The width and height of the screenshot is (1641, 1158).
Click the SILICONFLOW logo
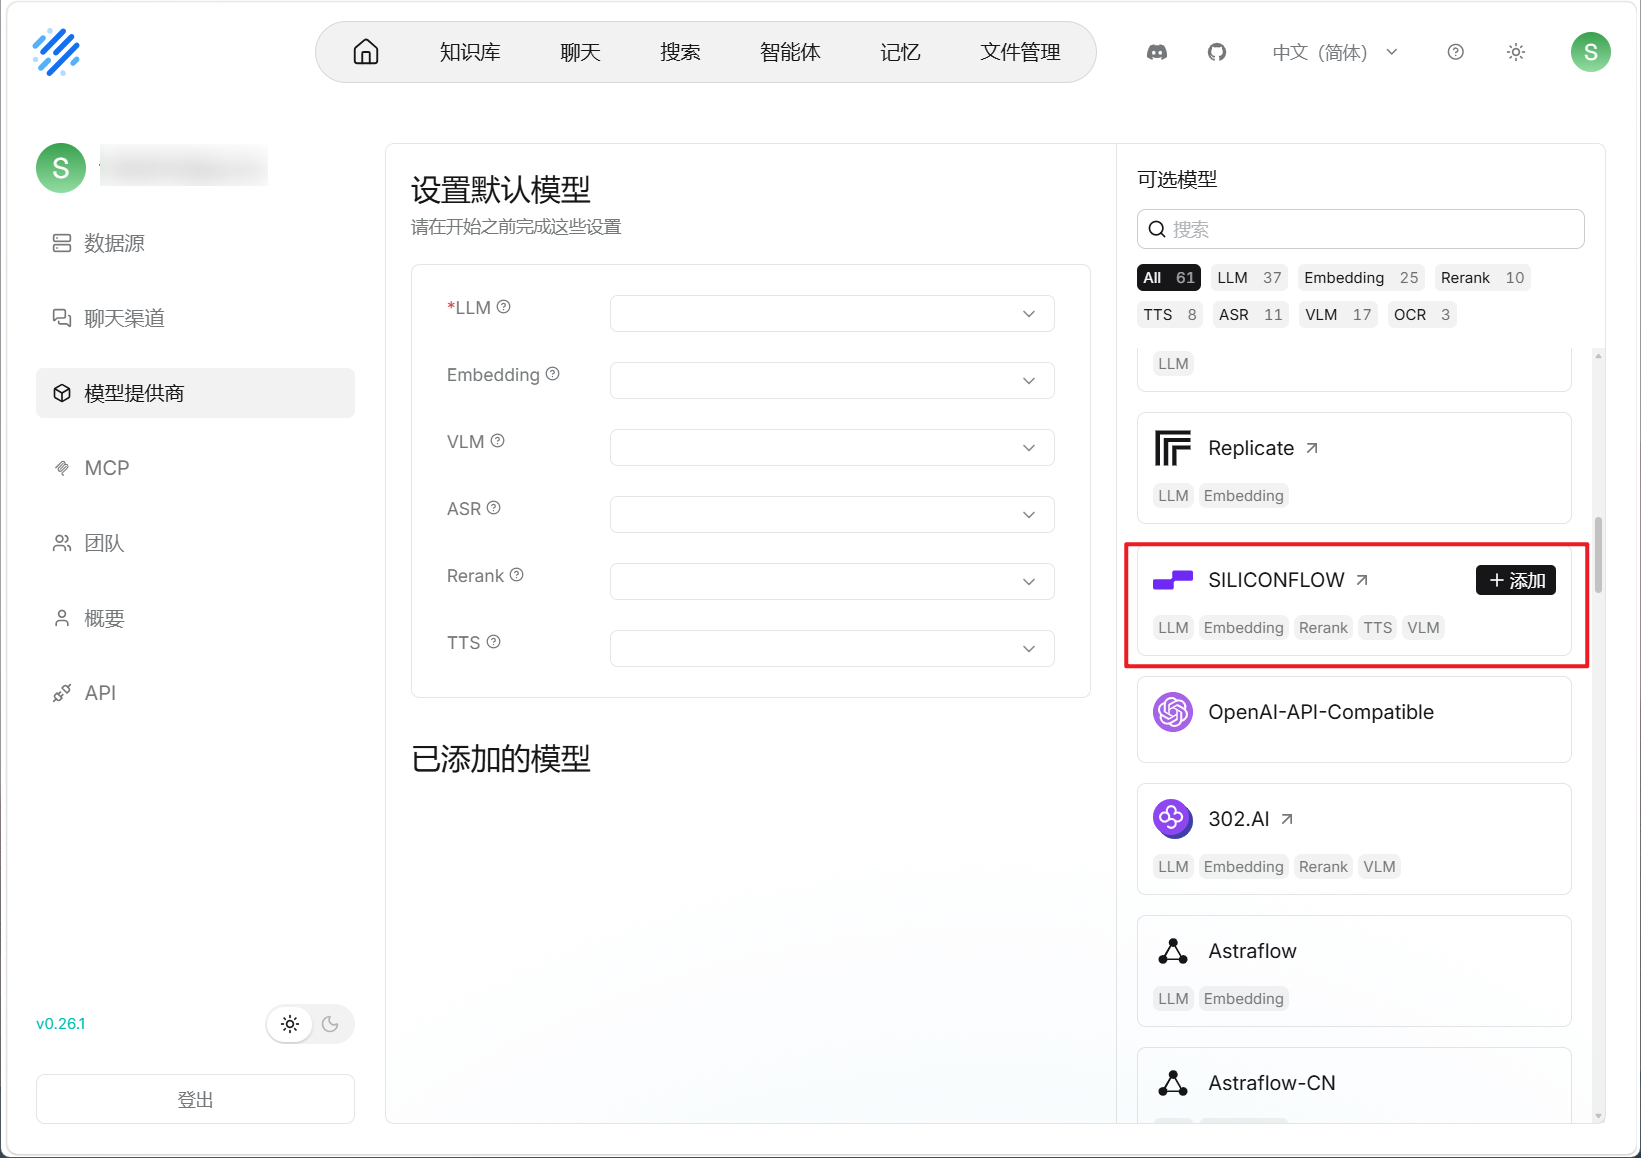click(x=1173, y=580)
